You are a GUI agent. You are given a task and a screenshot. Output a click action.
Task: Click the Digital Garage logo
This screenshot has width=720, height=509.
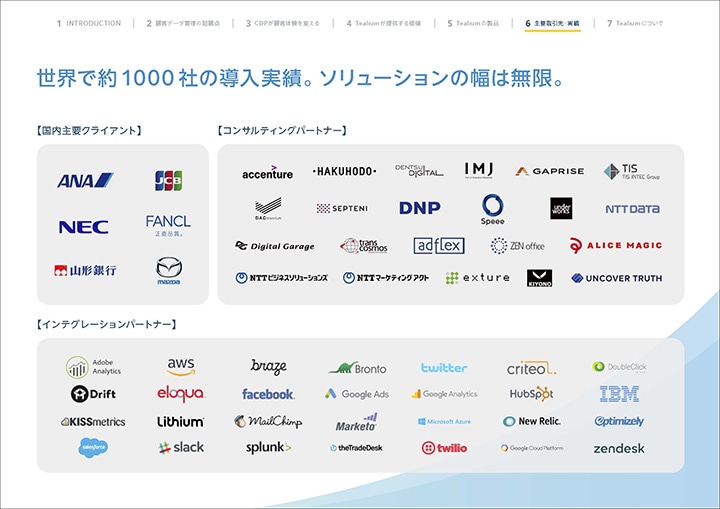coord(275,246)
